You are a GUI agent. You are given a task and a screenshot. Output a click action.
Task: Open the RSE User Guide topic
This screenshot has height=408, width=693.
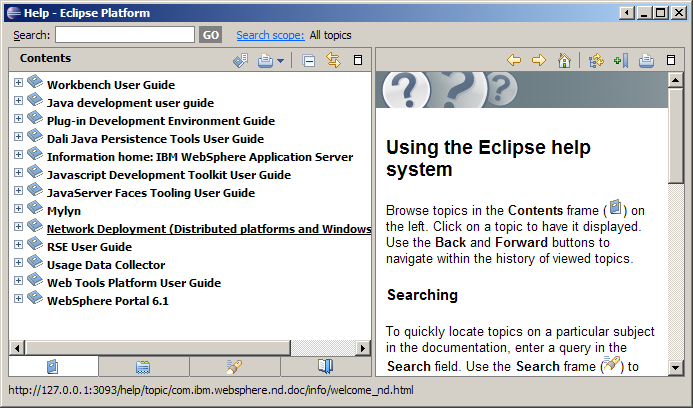click(x=90, y=247)
